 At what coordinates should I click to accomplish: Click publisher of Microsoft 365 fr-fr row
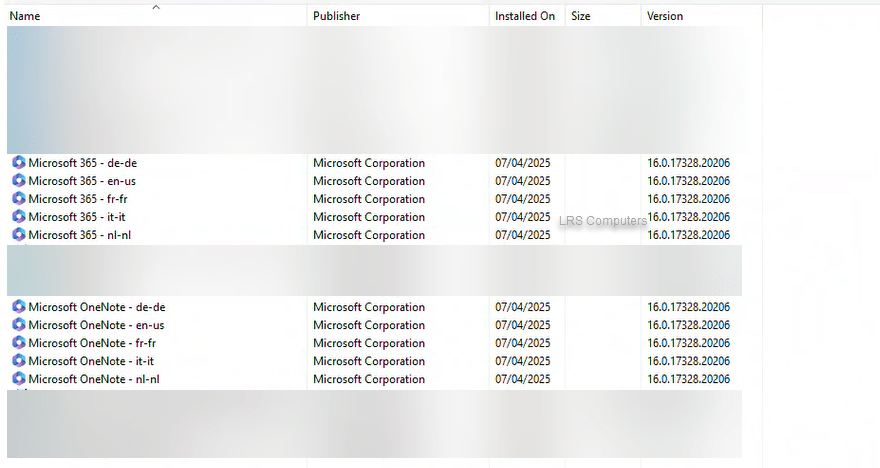click(x=368, y=199)
